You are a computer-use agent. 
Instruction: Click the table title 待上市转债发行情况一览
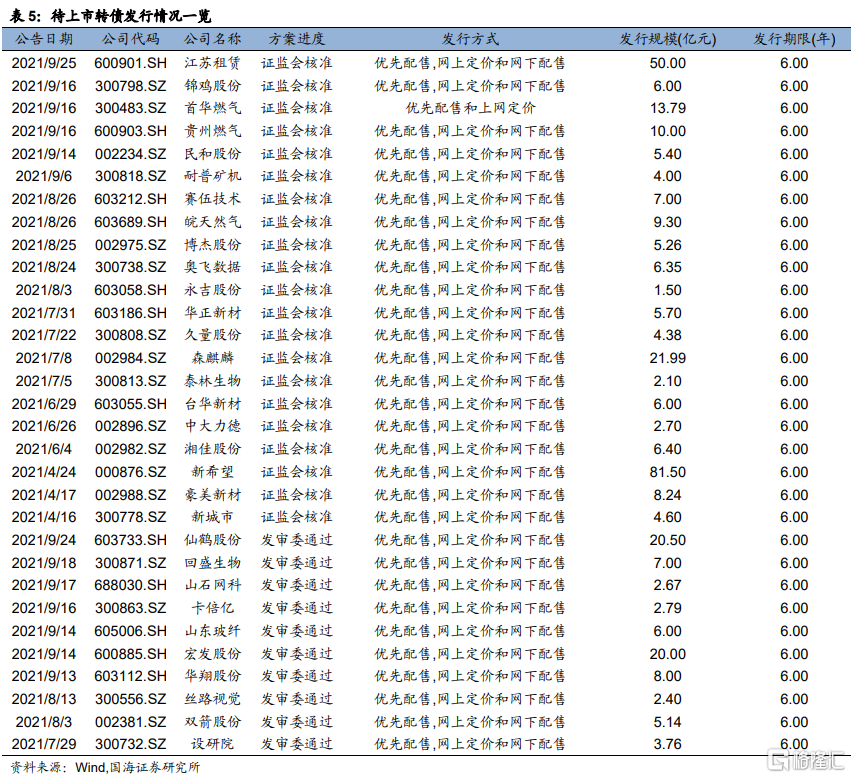[x=131, y=15]
